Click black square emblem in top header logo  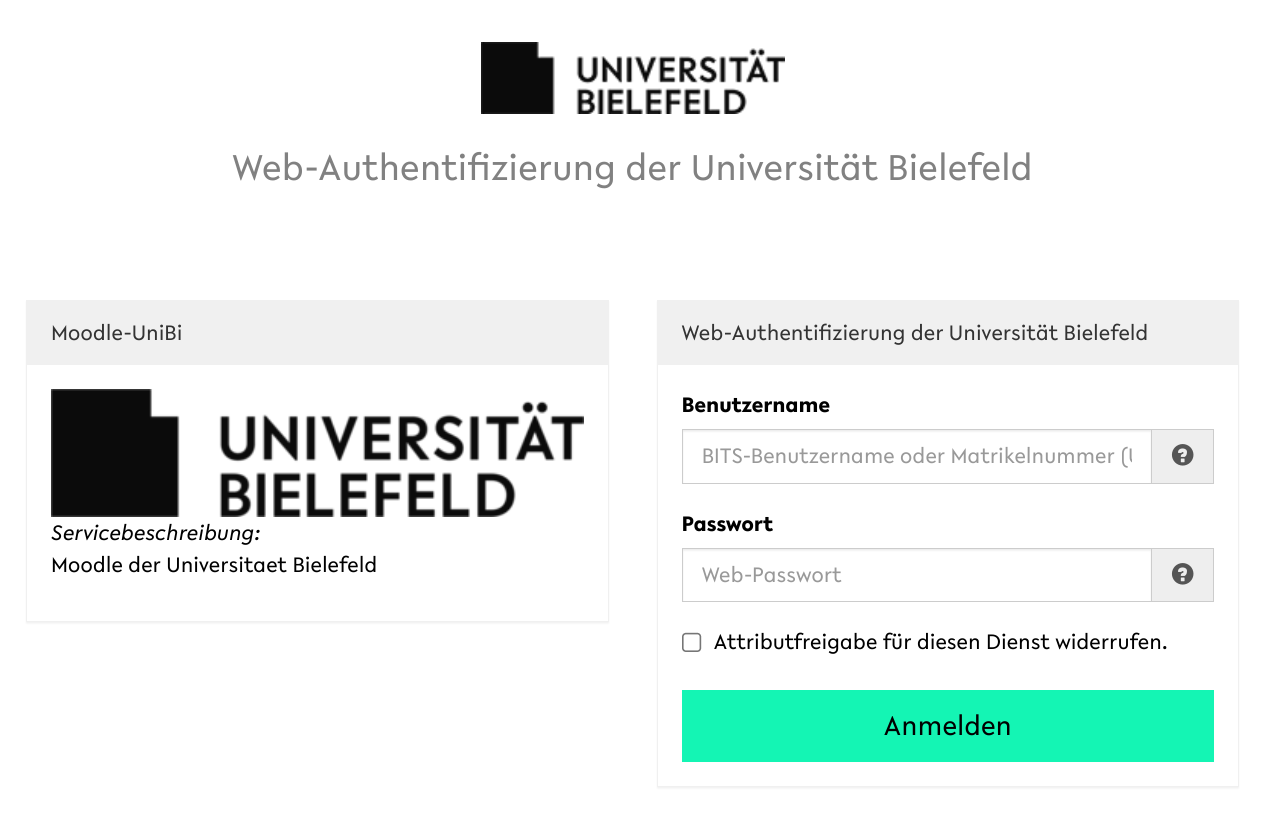516,78
